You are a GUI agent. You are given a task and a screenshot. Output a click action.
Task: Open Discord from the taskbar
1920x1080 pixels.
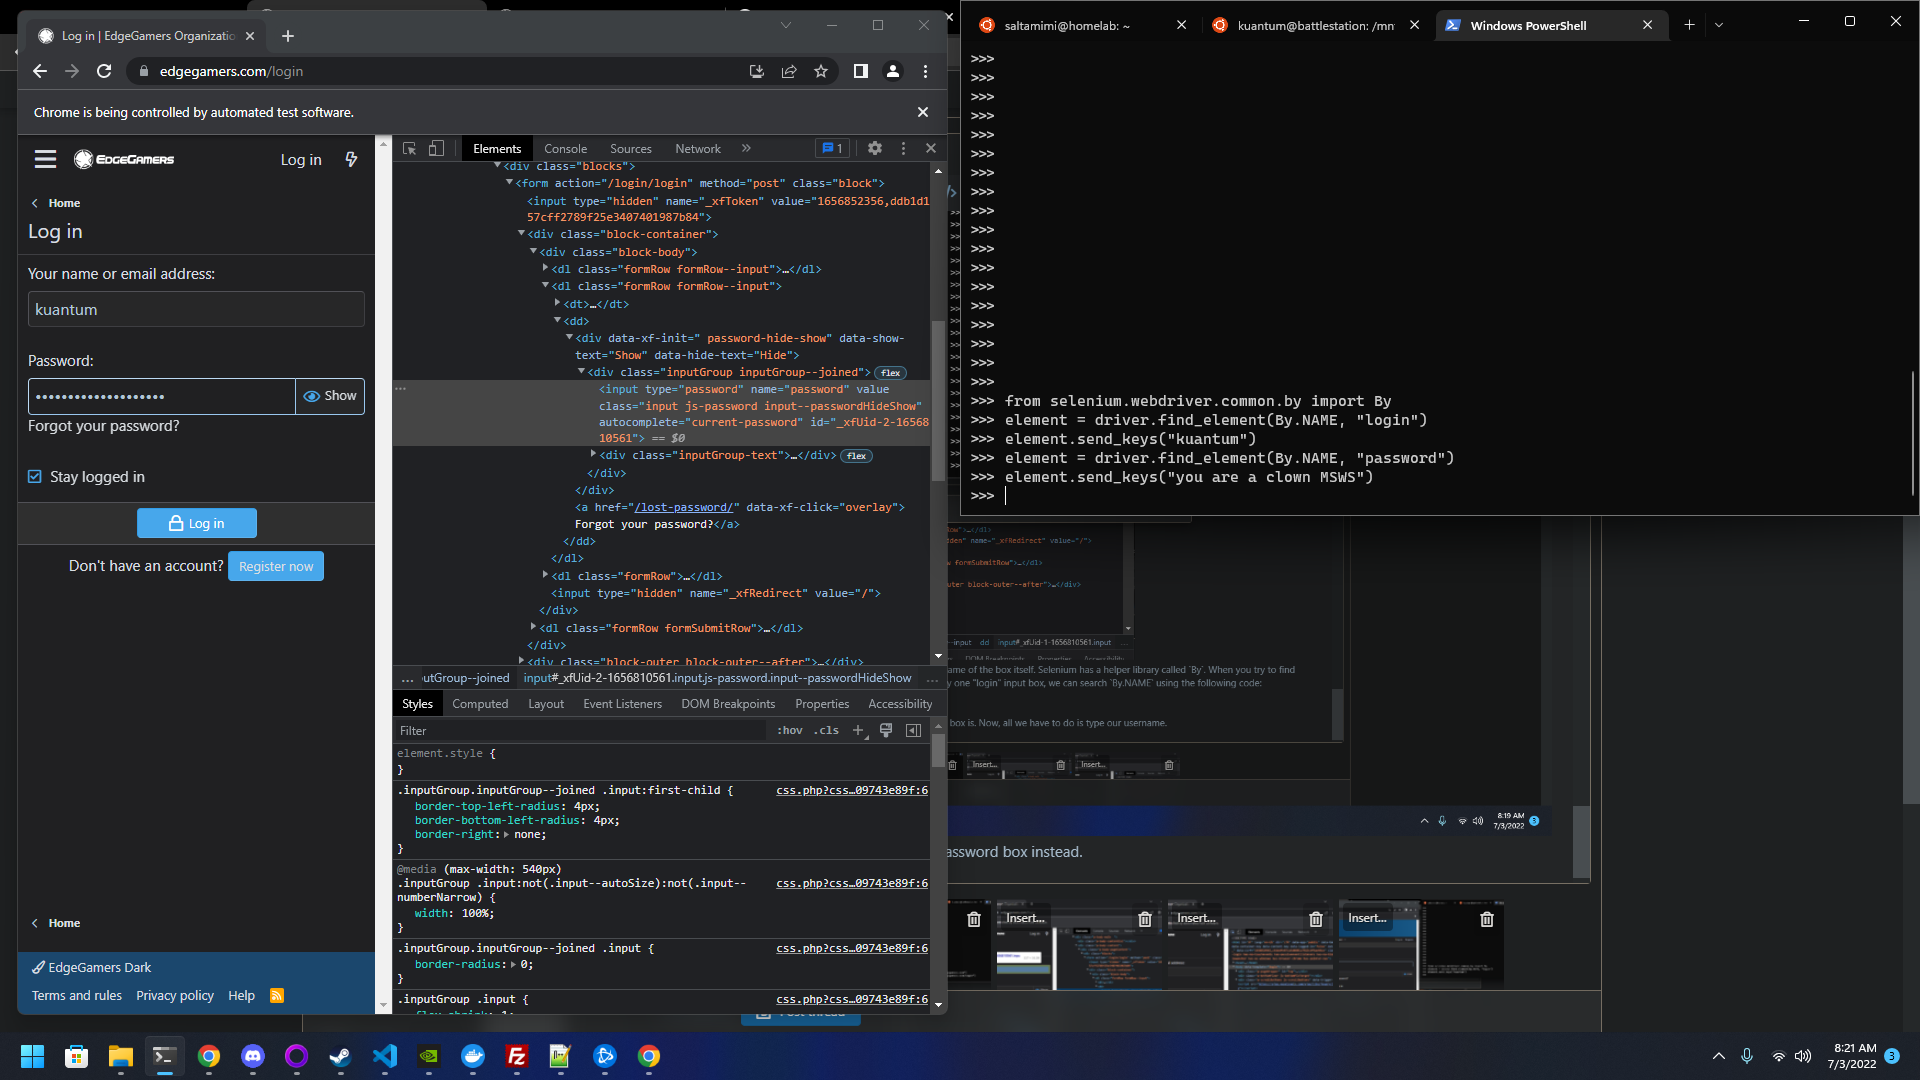[x=253, y=1056]
